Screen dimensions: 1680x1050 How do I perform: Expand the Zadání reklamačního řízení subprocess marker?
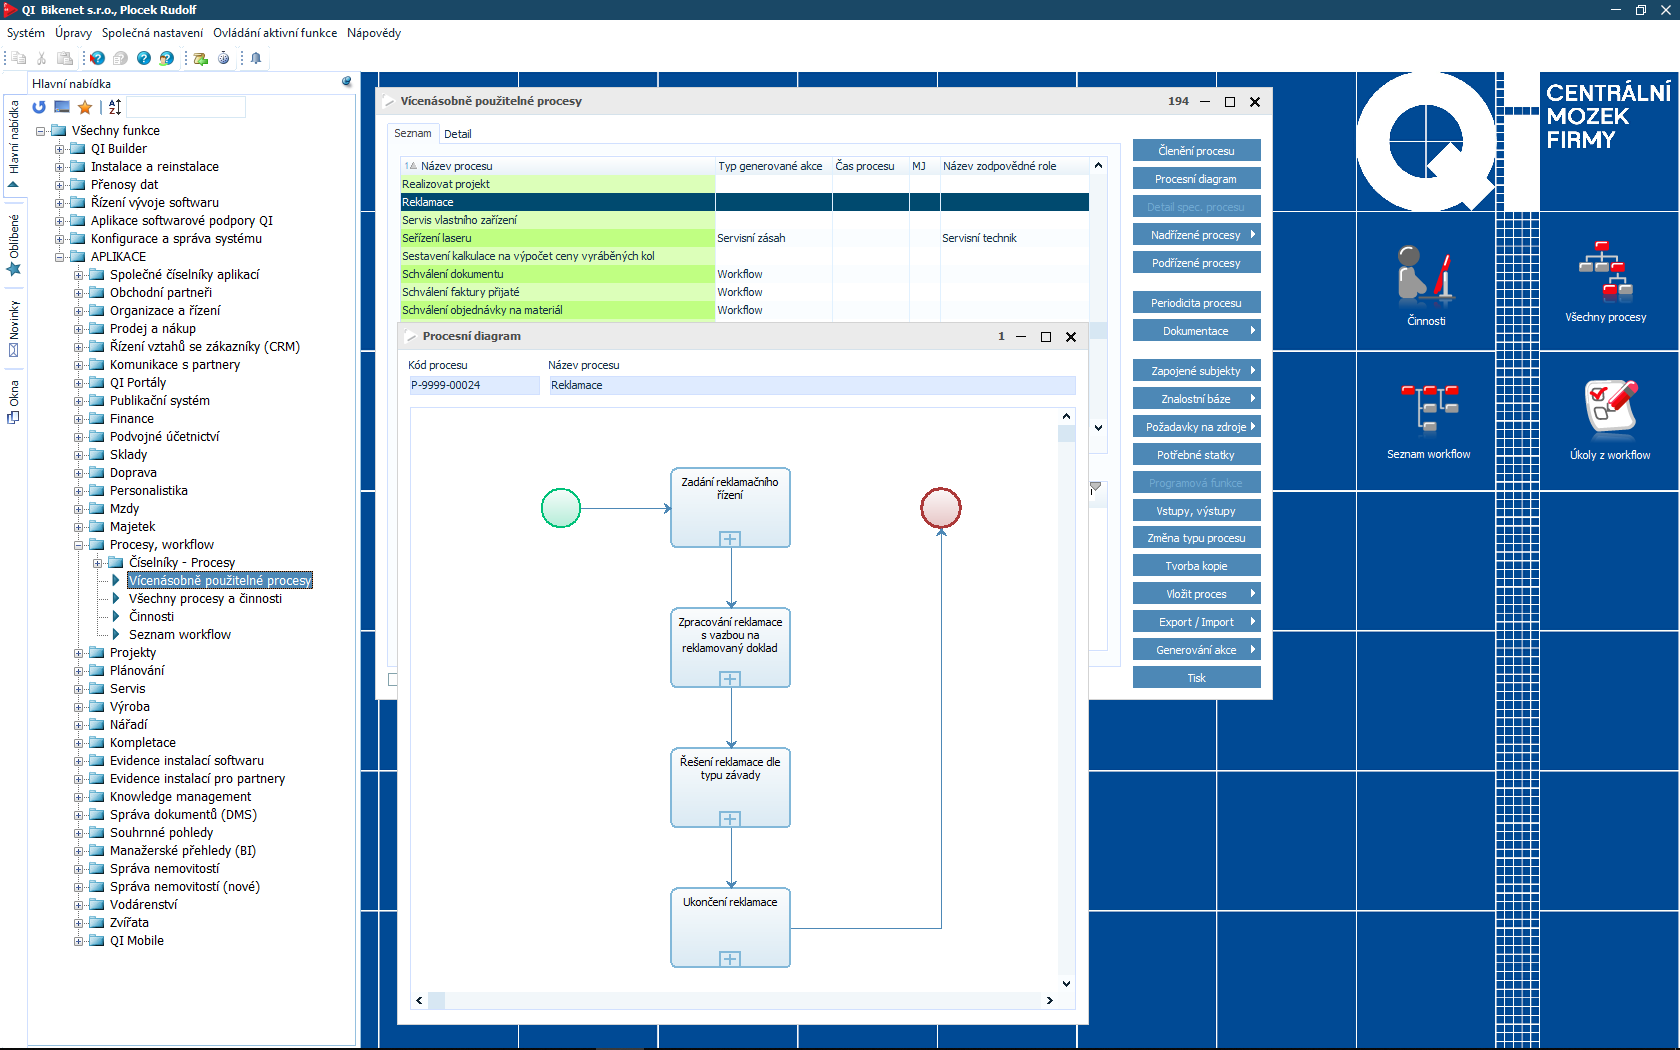[x=730, y=539]
